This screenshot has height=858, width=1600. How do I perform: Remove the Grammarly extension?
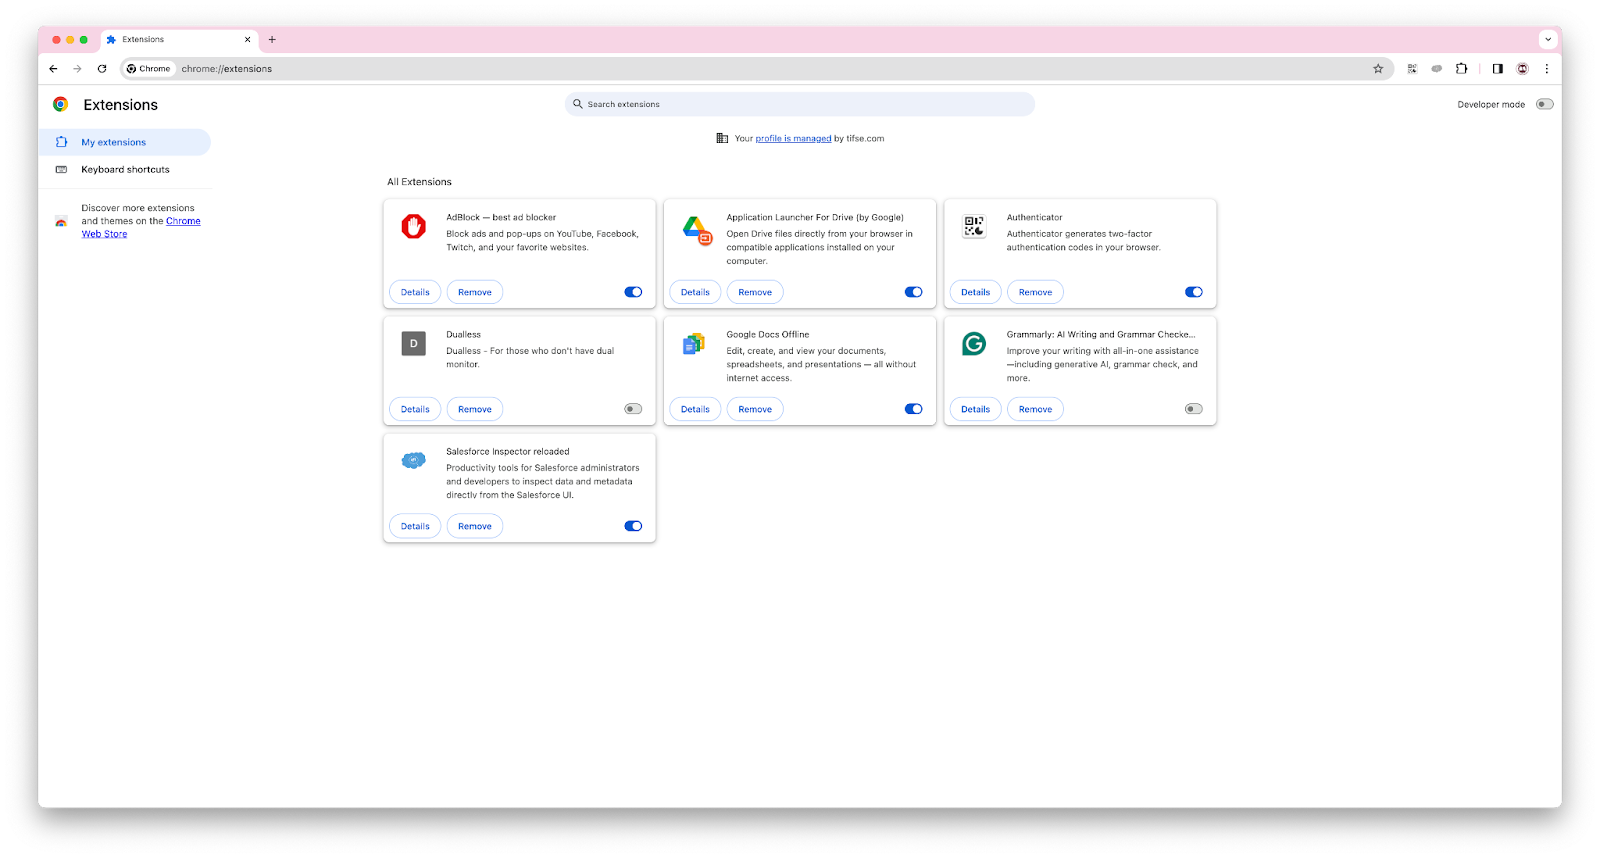[x=1035, y=409]
